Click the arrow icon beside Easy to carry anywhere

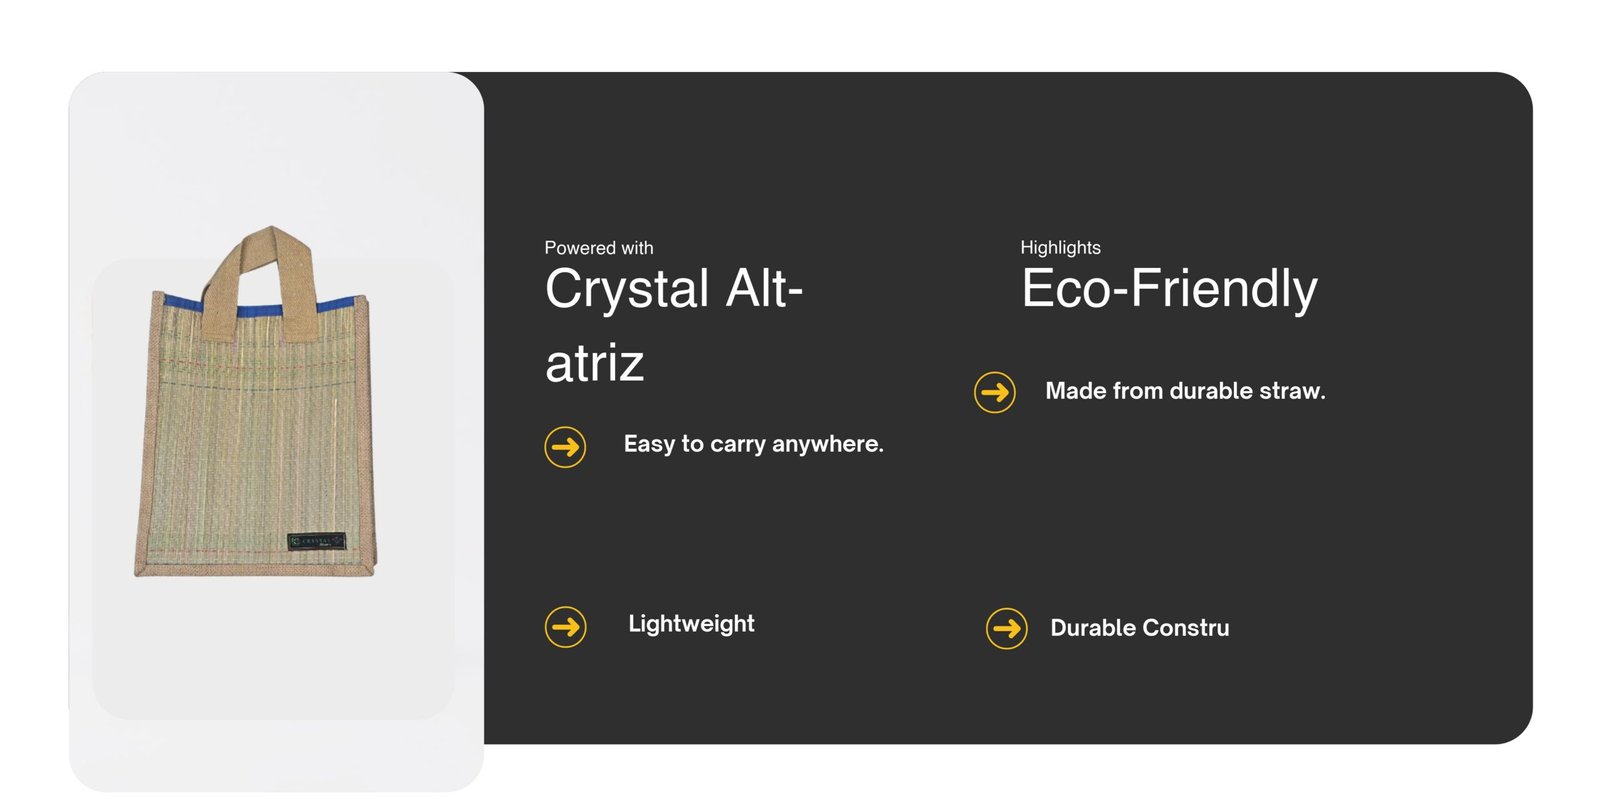click(565, 446)
